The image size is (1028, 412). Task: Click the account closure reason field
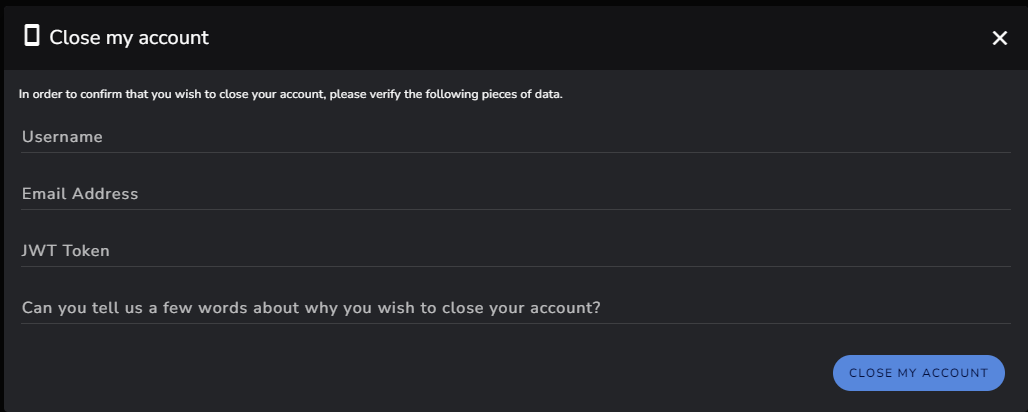coord(515,308)
